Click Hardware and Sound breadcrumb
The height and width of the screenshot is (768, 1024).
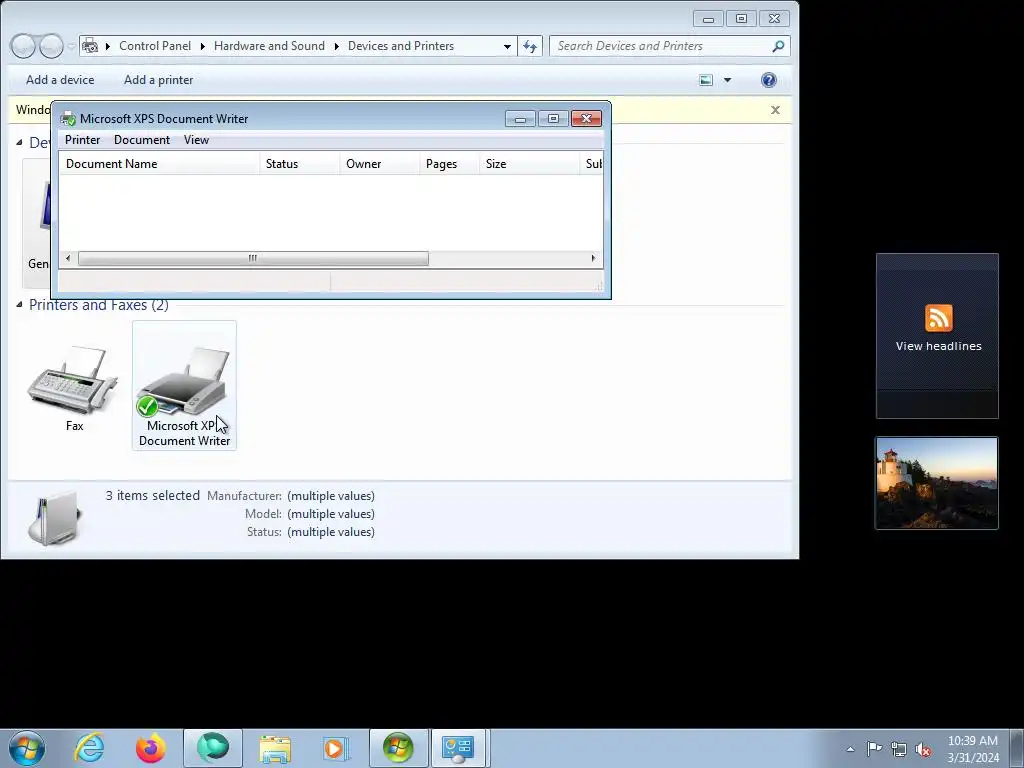pos(269,46)
